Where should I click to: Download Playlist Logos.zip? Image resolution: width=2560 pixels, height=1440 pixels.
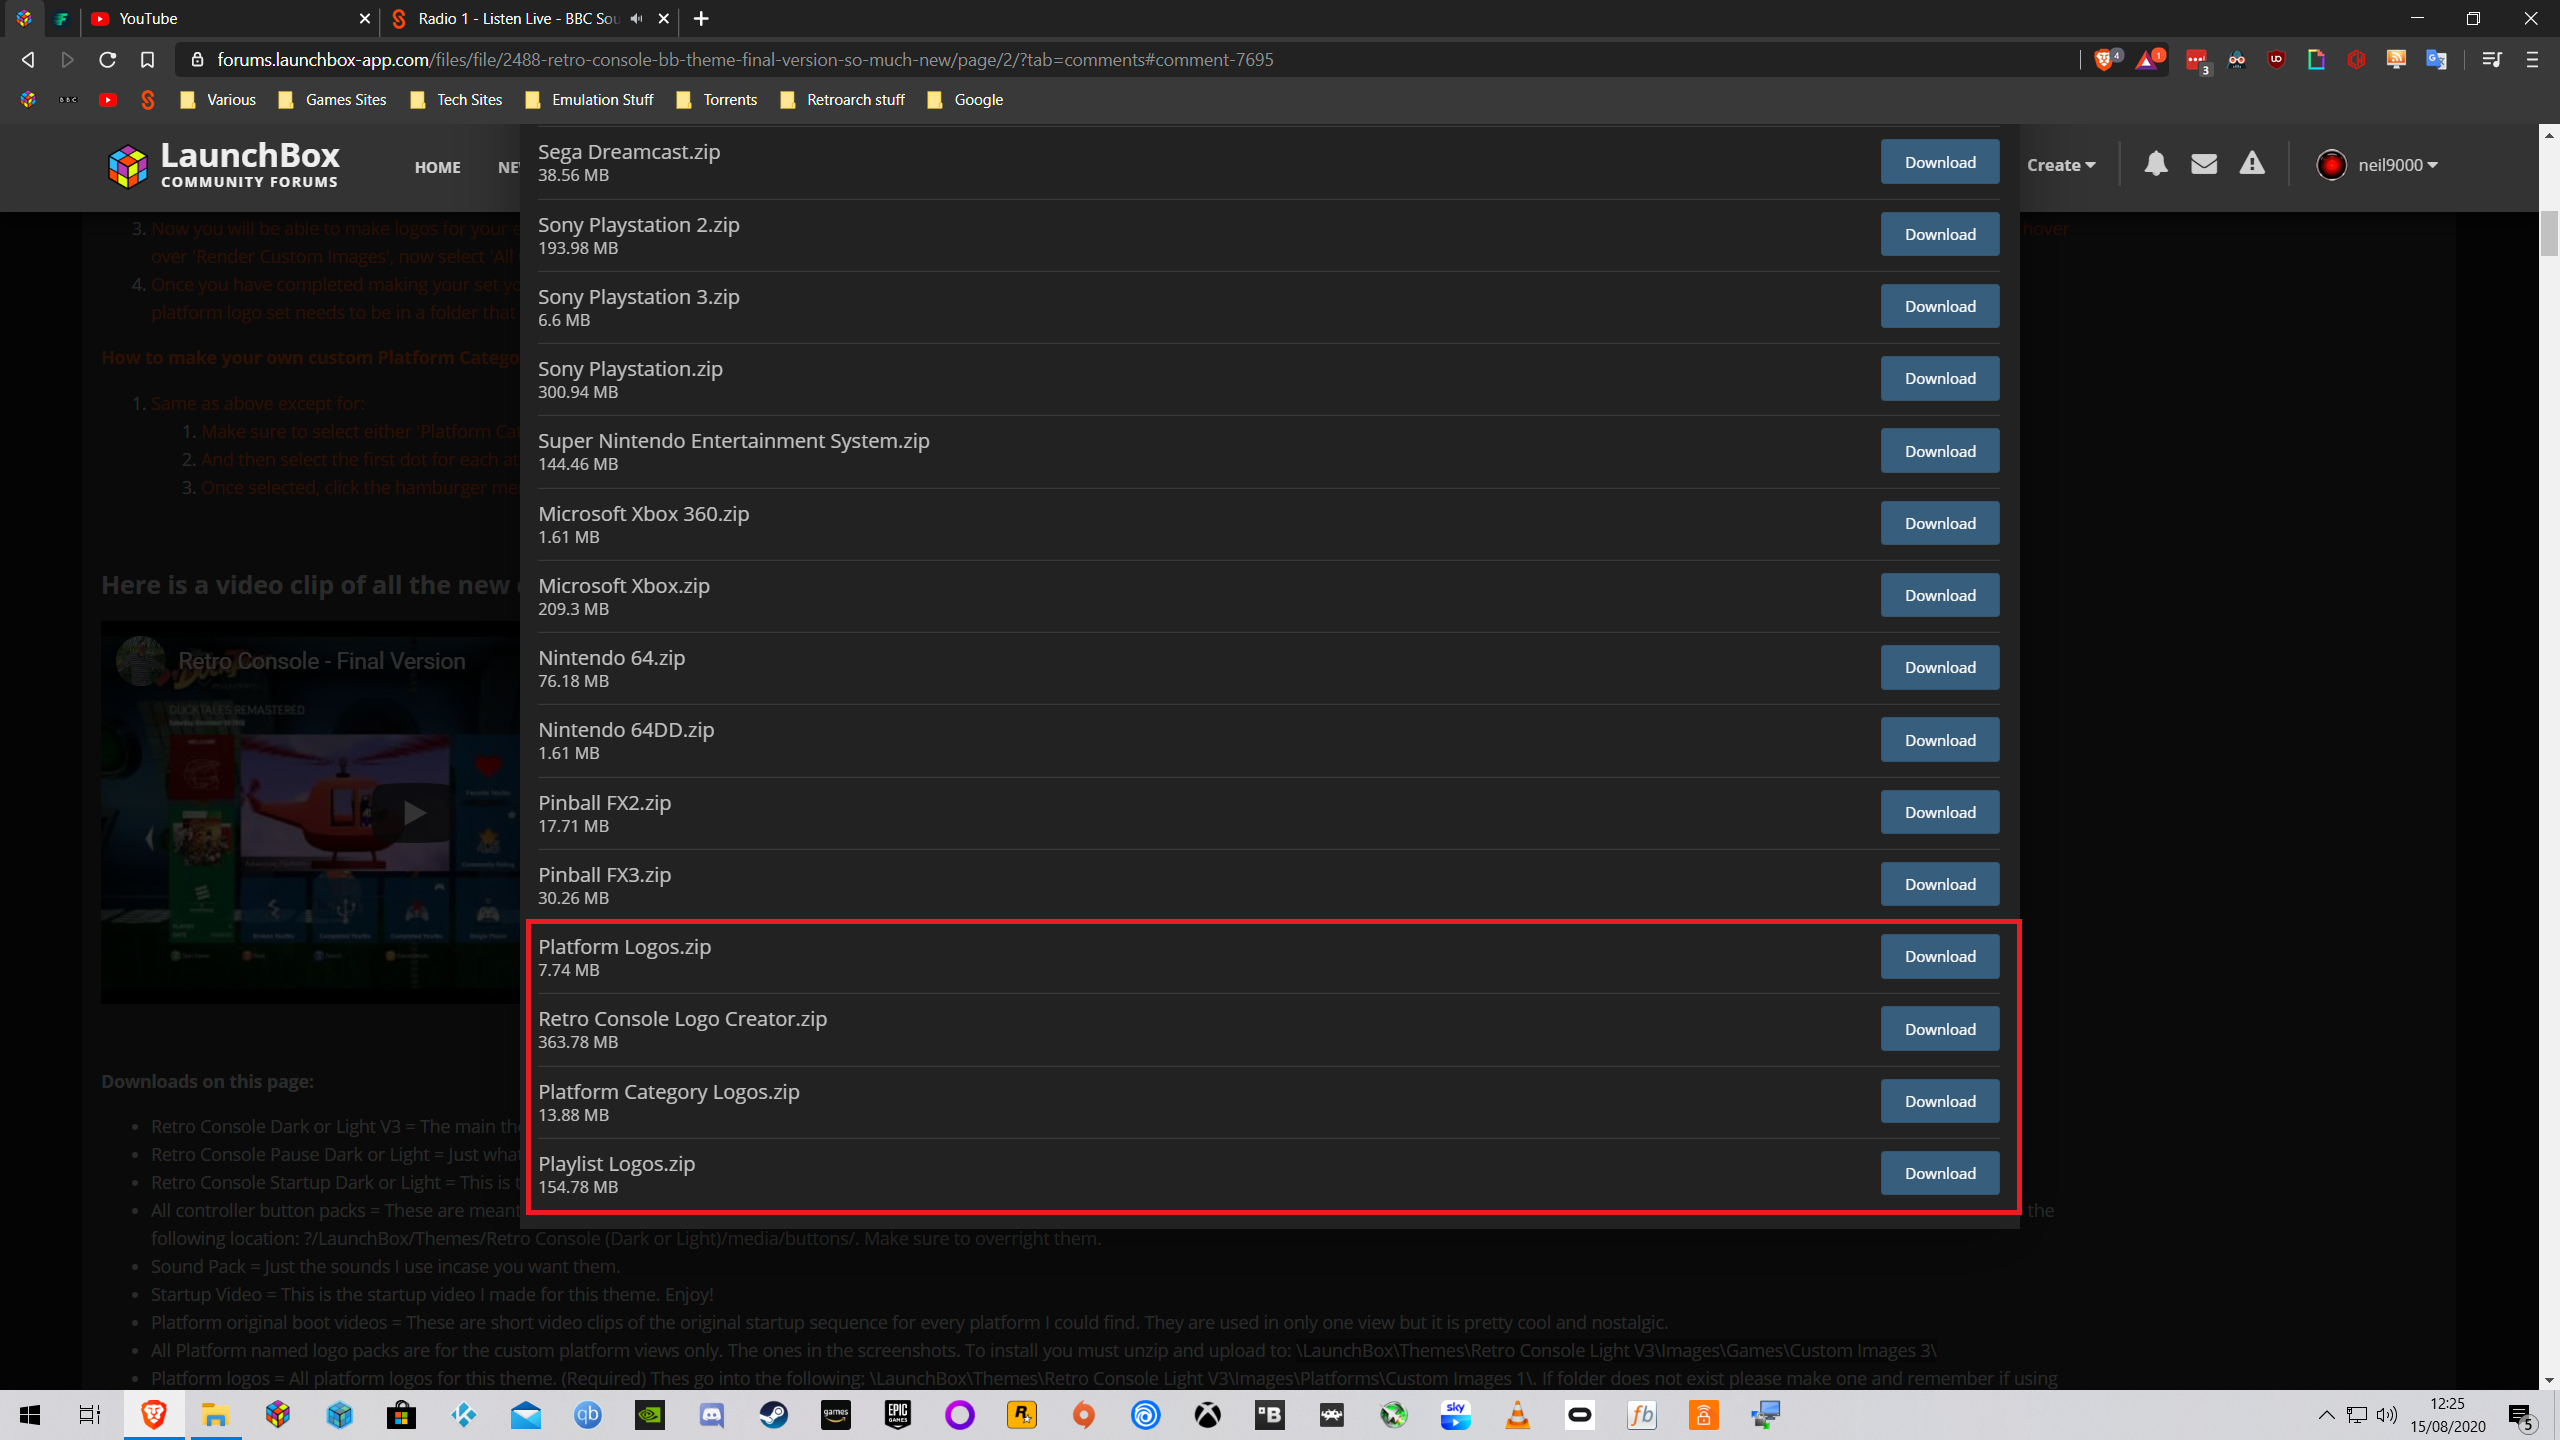pyautogui.click(x=1940, y=1173)
